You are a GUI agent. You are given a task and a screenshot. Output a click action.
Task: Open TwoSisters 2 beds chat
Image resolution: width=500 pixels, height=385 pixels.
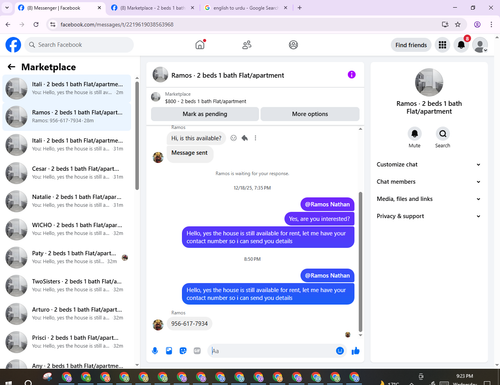[x=67, y=286]
